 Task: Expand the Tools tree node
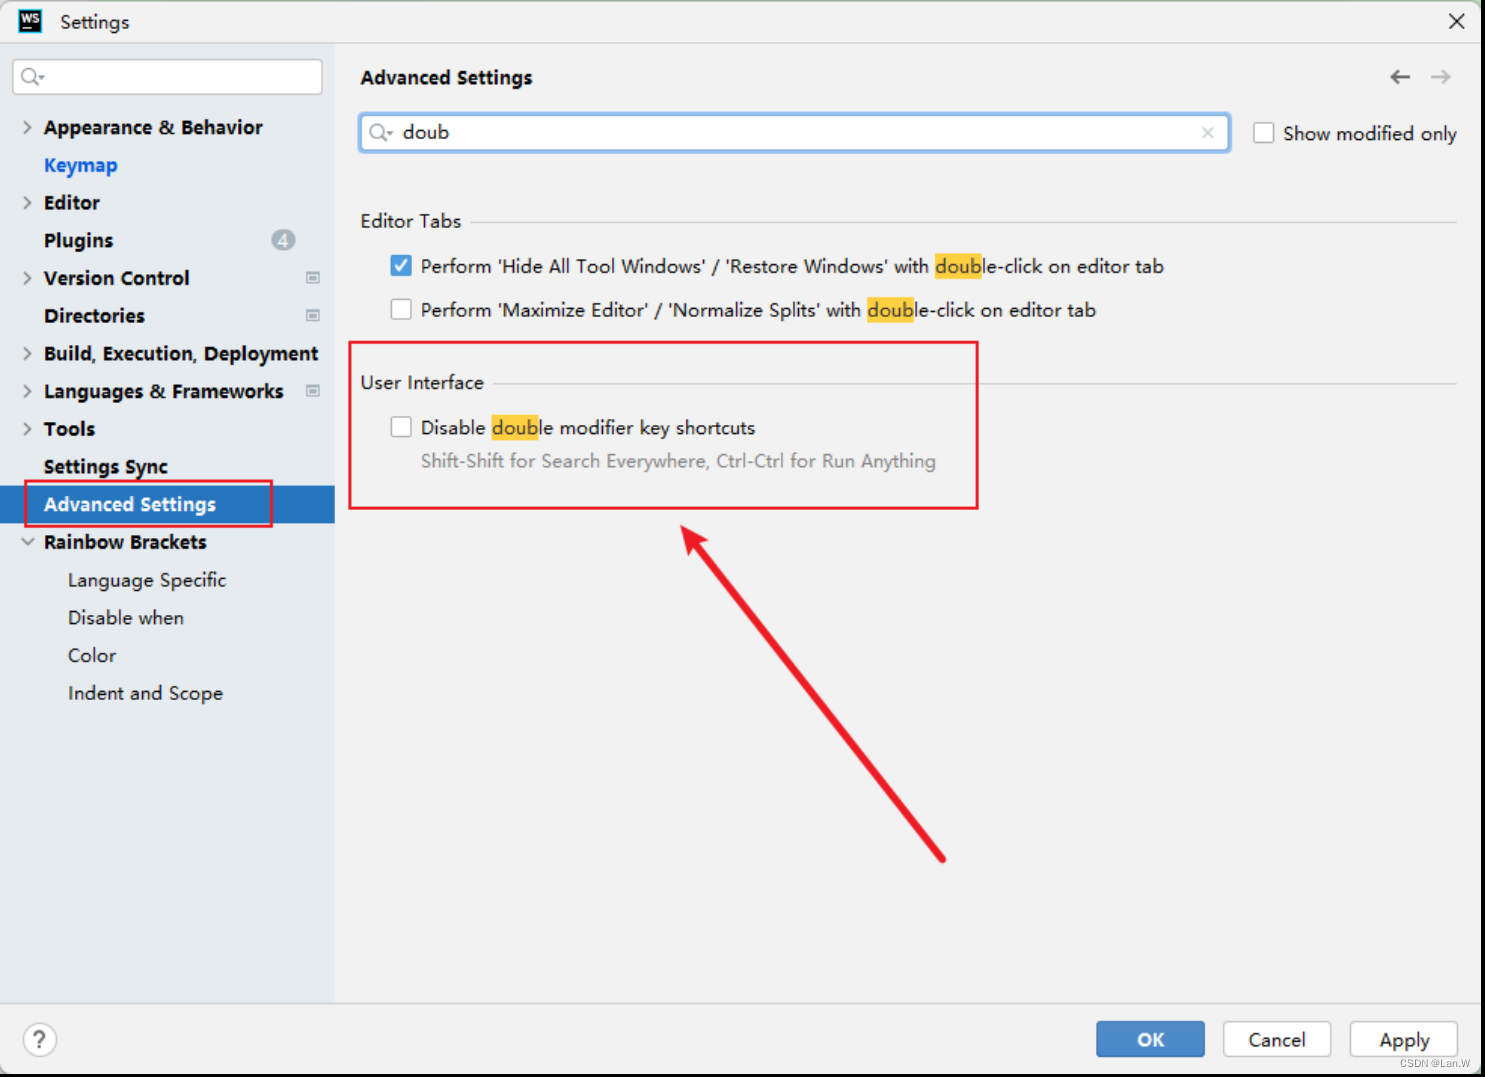27,429
